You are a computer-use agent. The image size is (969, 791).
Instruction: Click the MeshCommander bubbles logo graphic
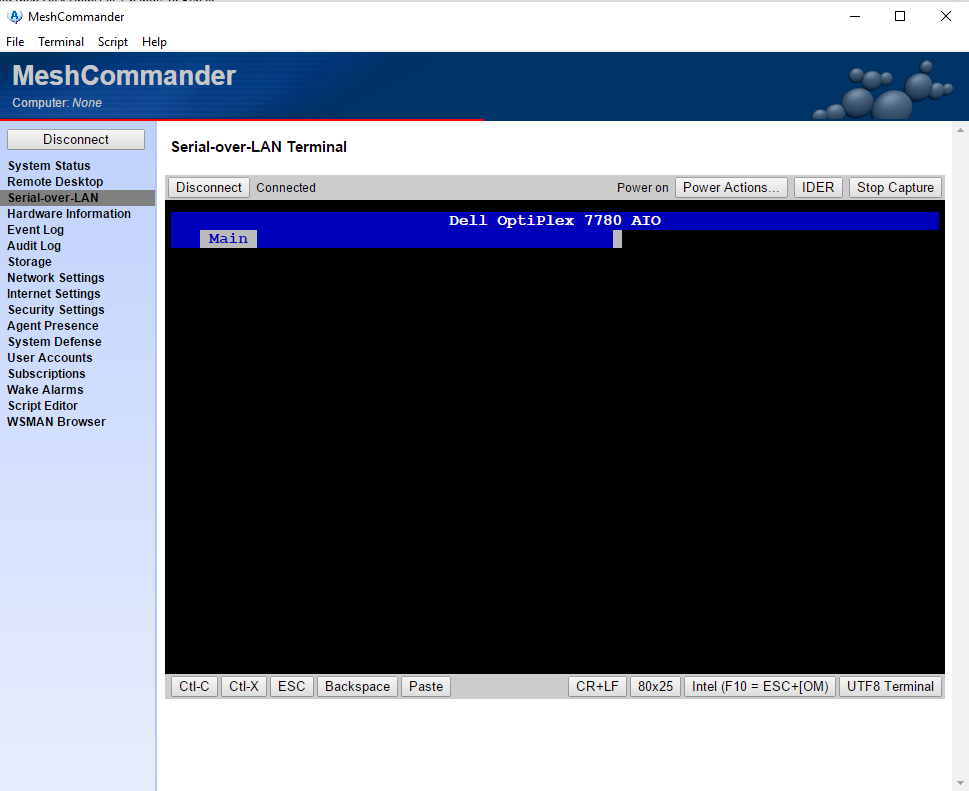(883, 90)
